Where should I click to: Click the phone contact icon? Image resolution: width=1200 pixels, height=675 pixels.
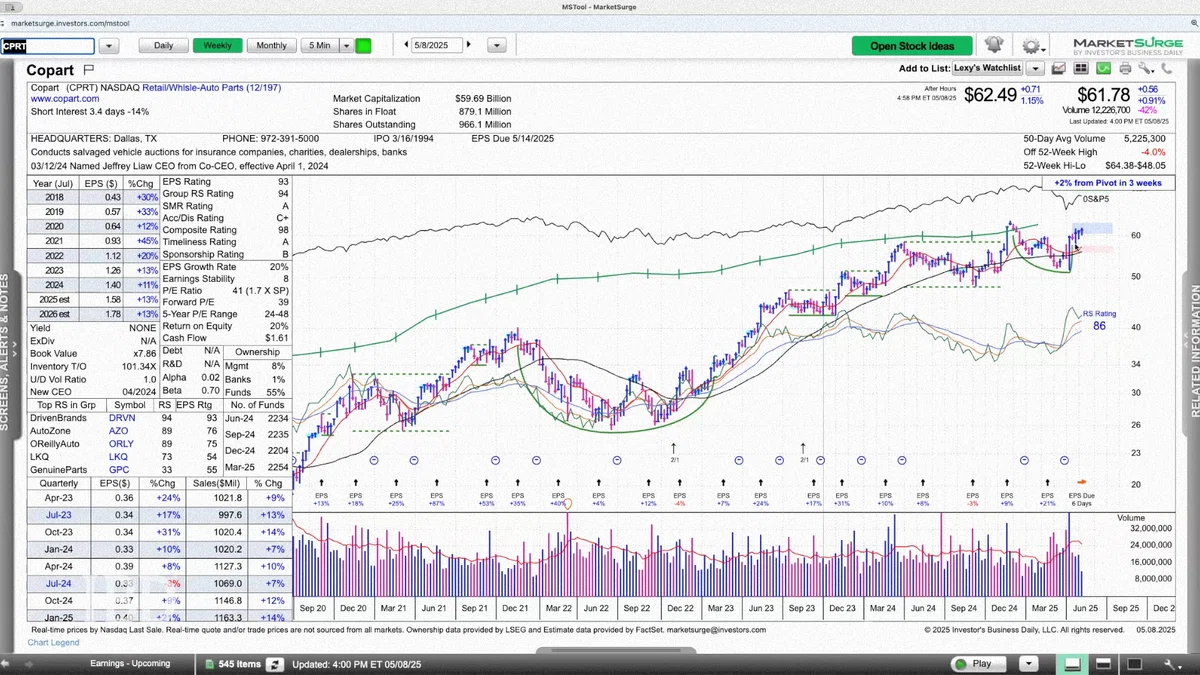pyautogui.click(x=1166, y=68)
